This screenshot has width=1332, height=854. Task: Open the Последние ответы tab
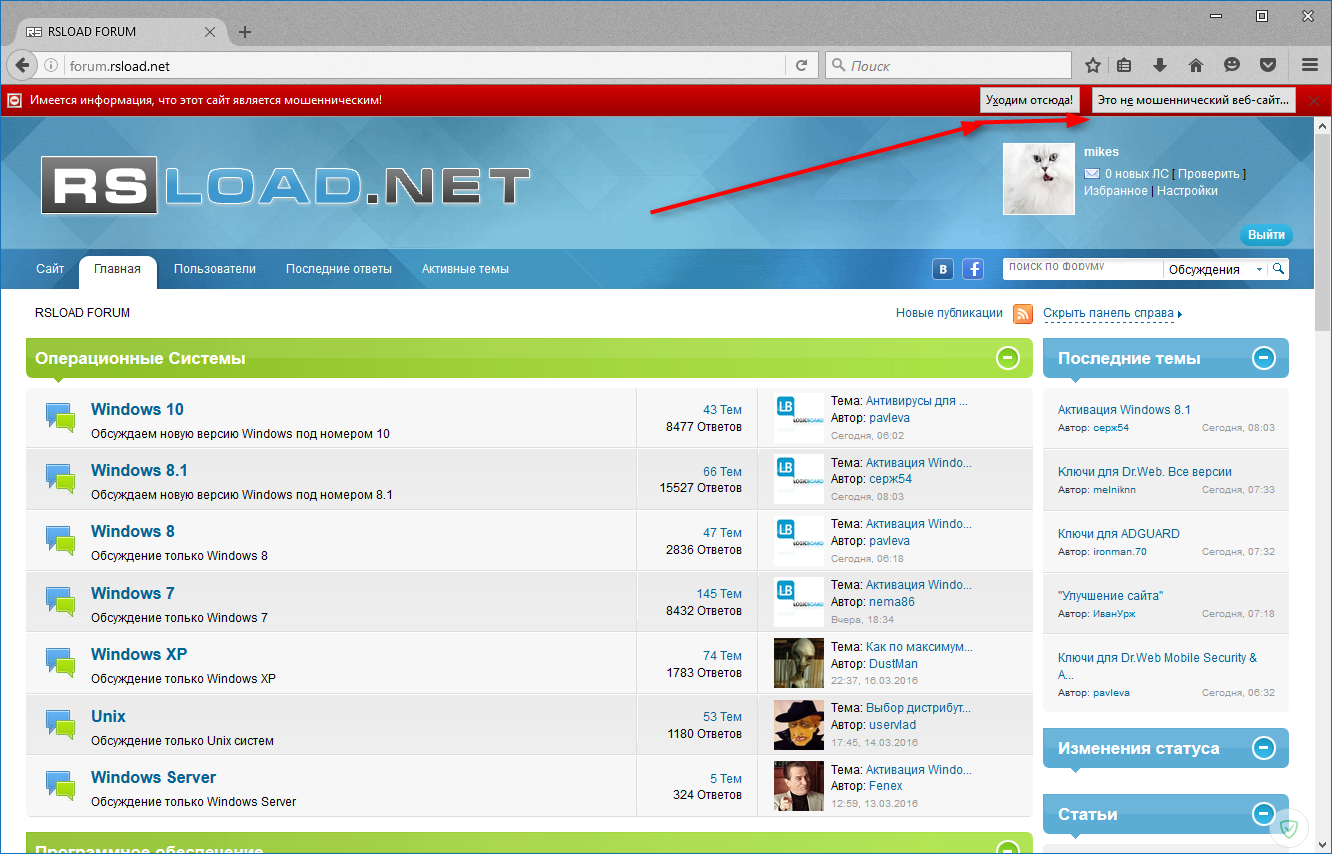coord(339,269)
